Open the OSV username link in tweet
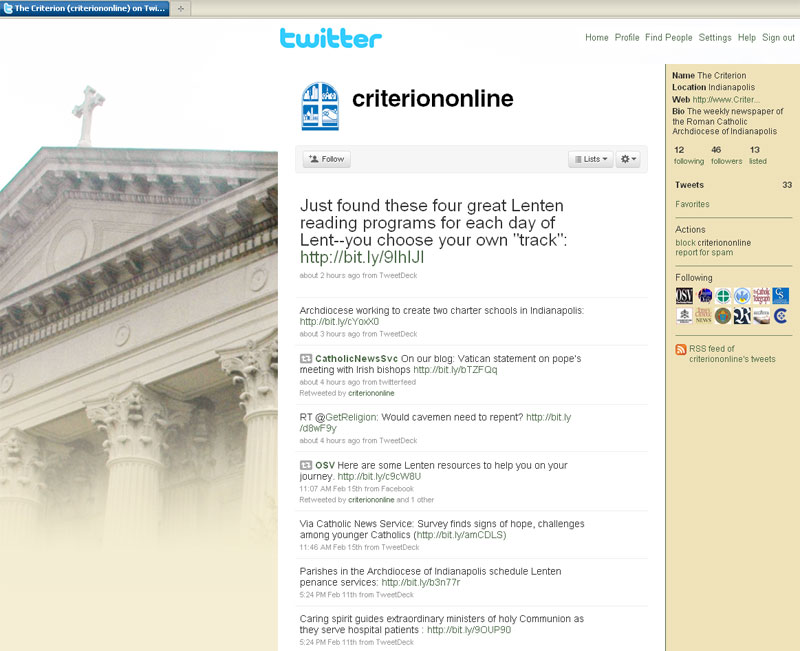 [x=324, y=465]
